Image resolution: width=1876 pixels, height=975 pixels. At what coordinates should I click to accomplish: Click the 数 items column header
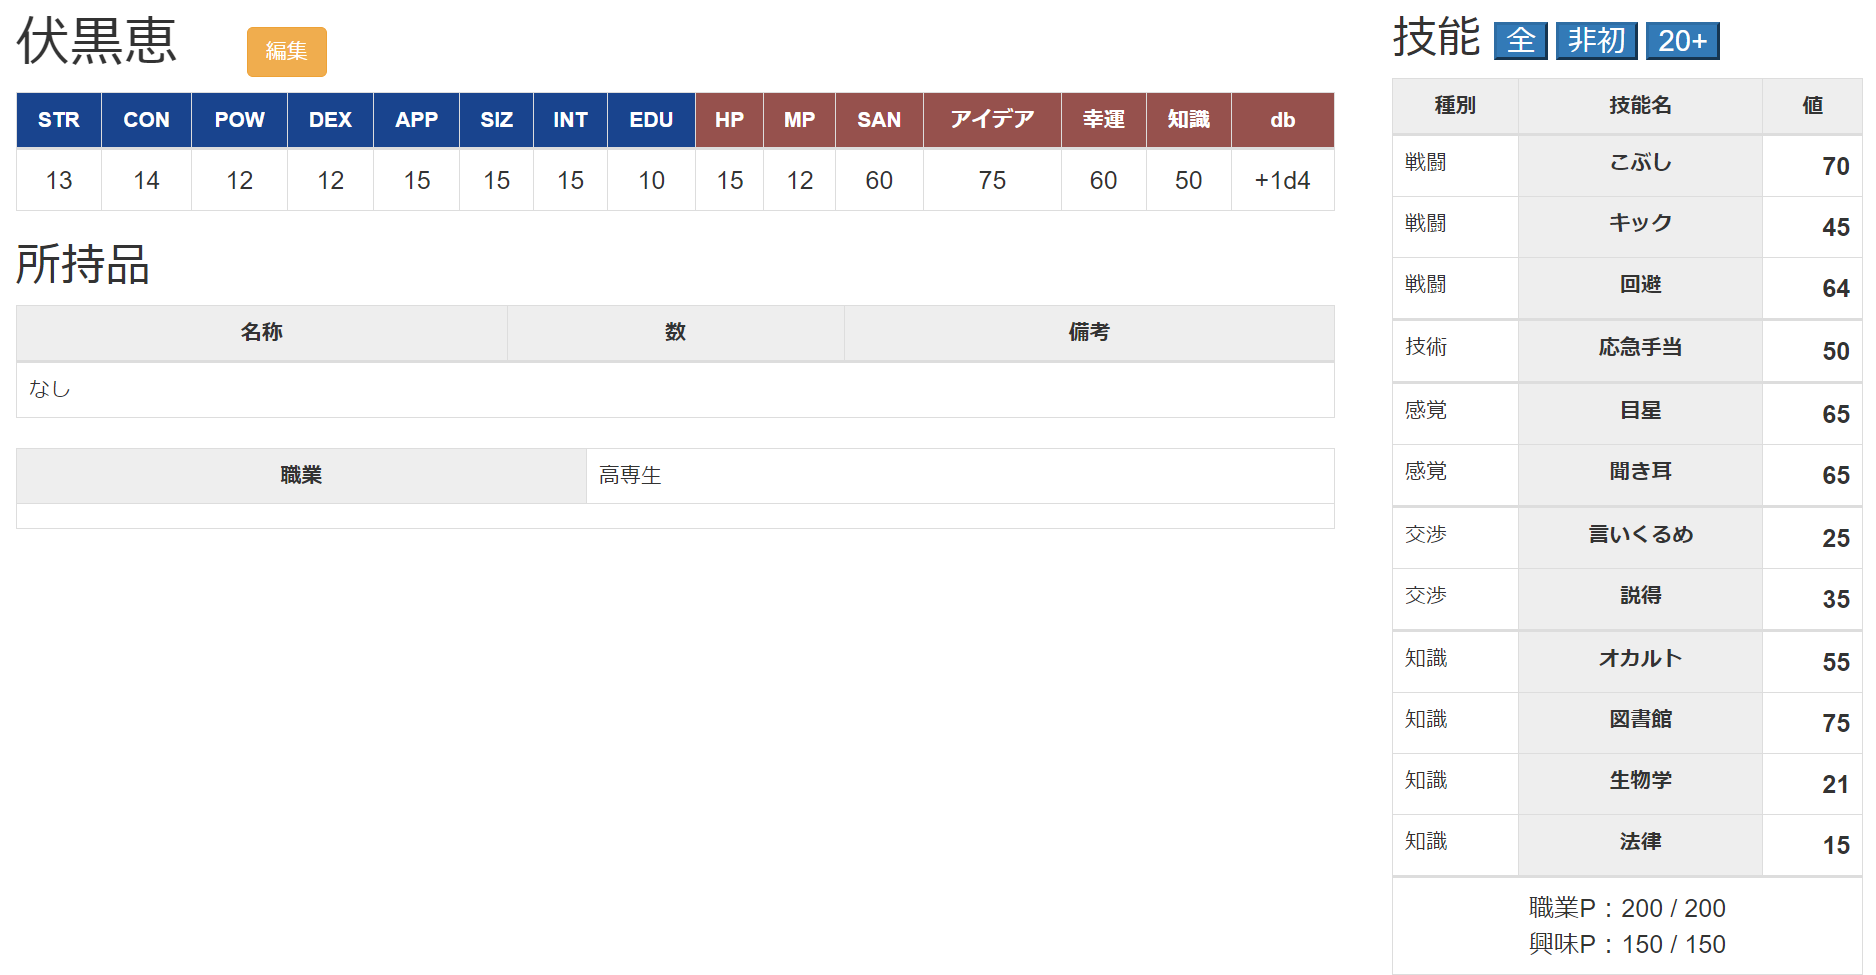676,332
